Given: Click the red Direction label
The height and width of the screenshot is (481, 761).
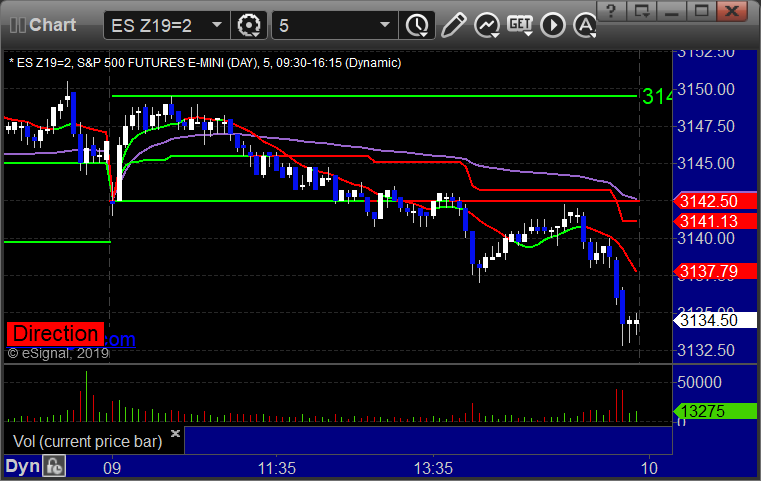Looking at the screenshot, I should (55, 334).
